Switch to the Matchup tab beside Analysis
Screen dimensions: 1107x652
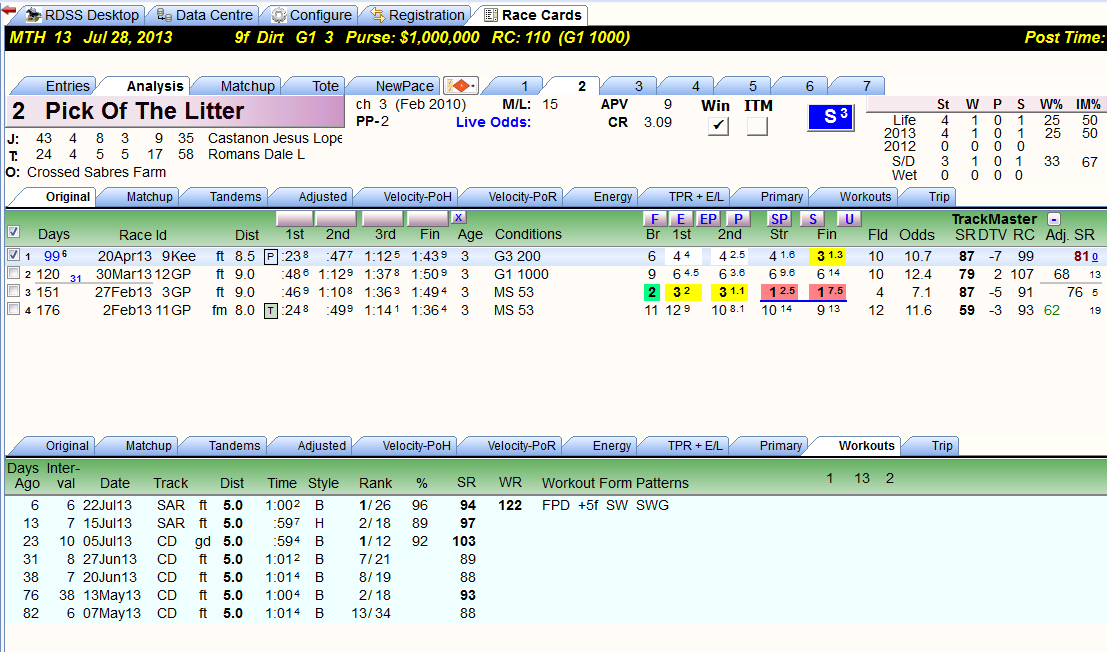247,86
